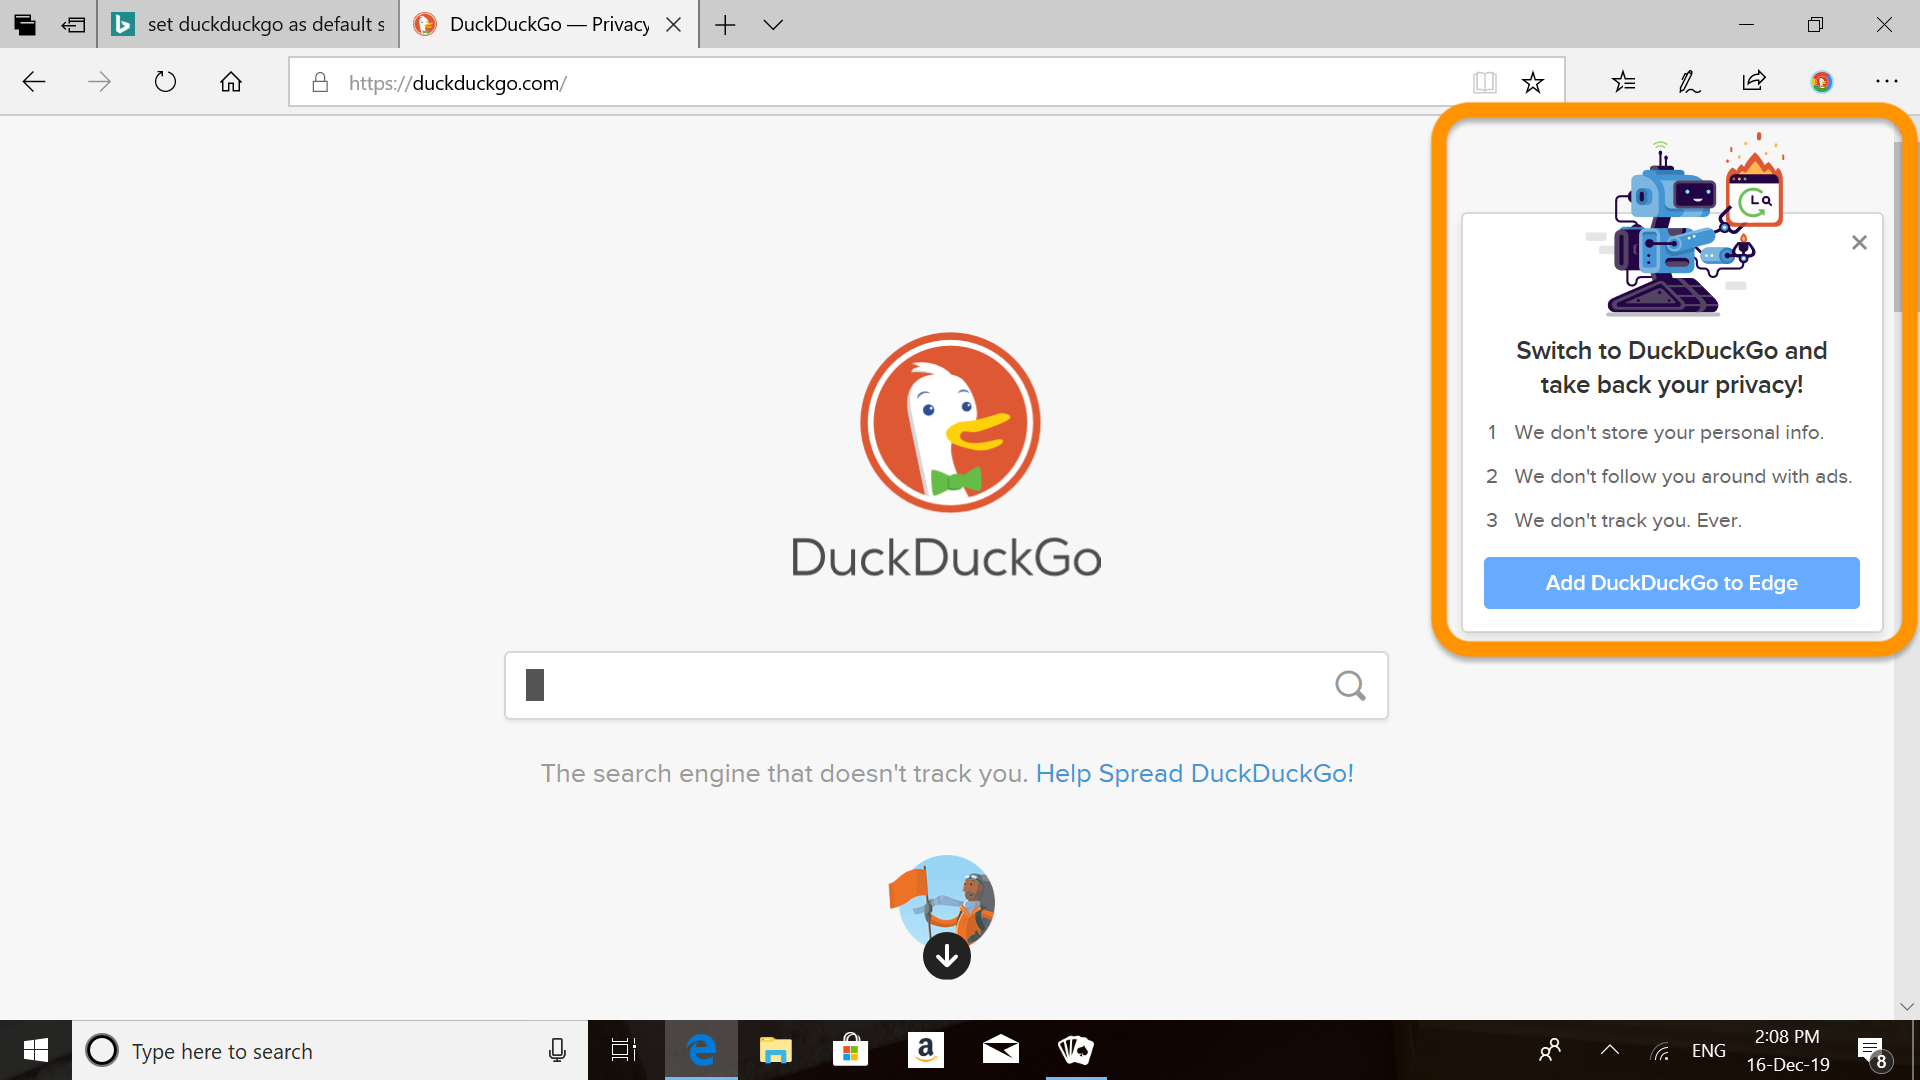
Task: Click 'We don't follow you around with ads.'
Action: tap(1683, 476)
